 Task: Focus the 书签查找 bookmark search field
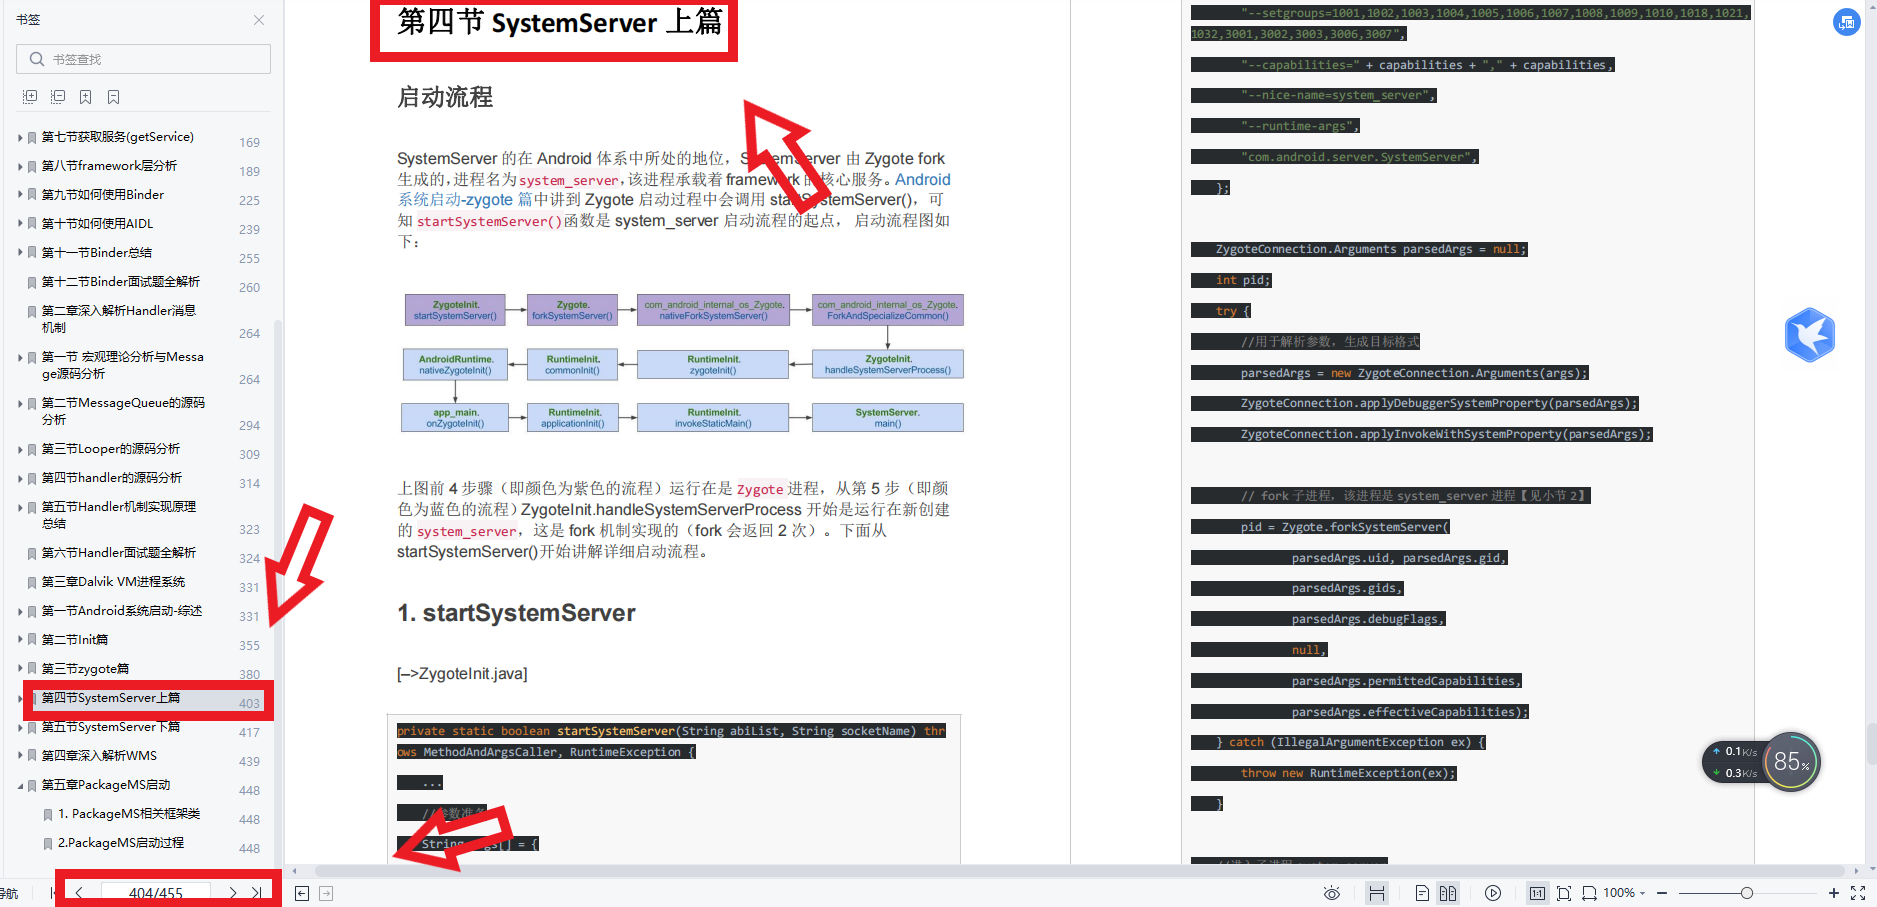(x=143, y=59)
